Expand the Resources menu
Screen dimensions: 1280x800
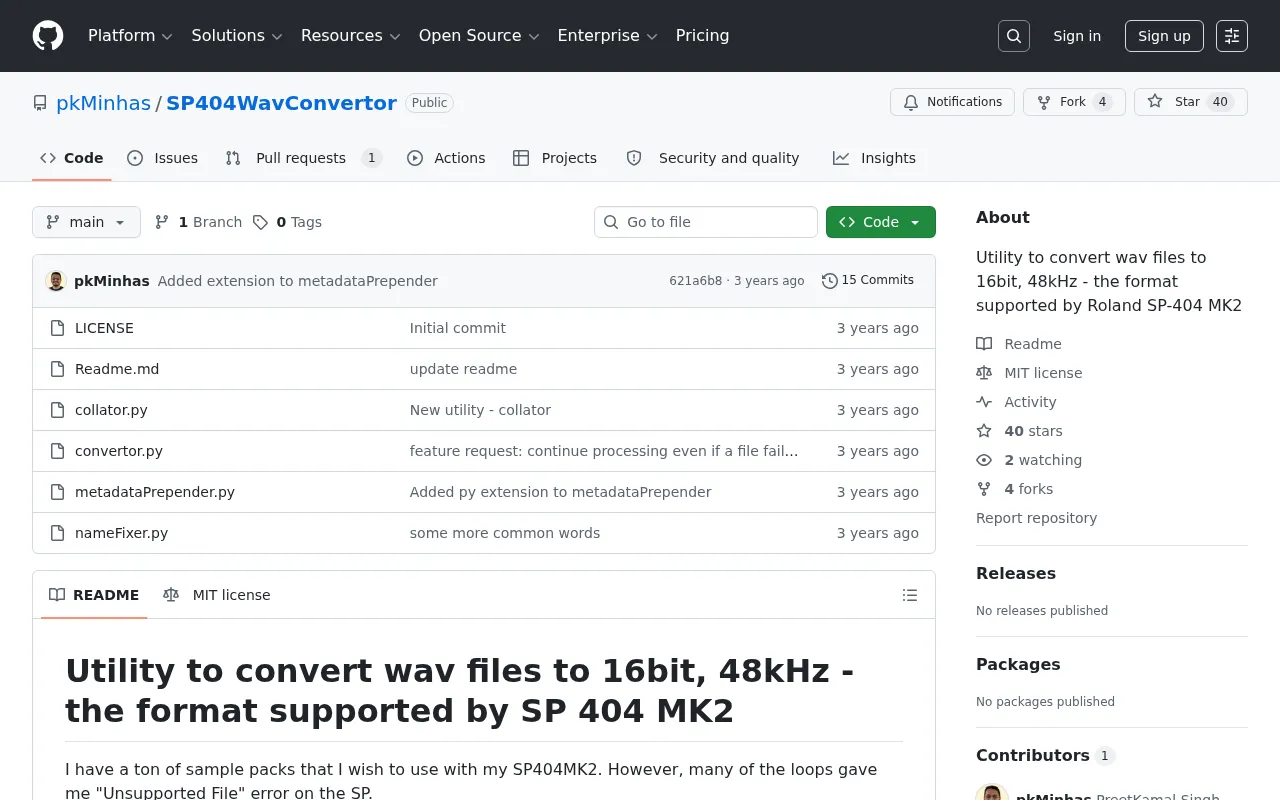350,36
